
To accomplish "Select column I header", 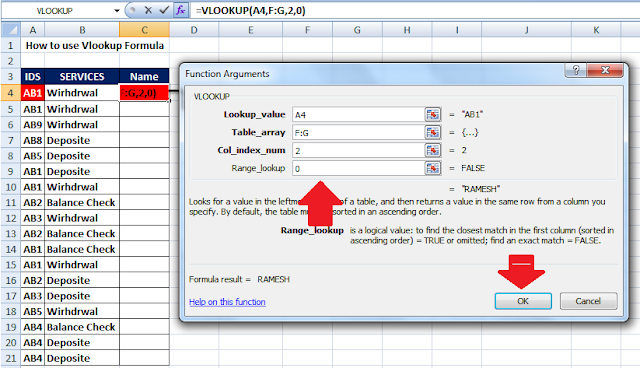I will coord(457,30).
